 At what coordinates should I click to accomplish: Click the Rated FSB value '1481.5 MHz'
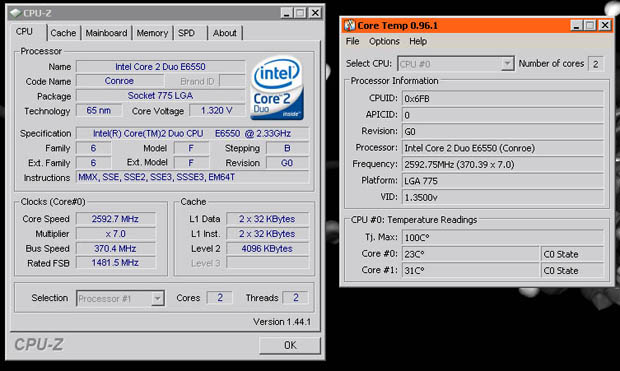(x=115, y=263)
